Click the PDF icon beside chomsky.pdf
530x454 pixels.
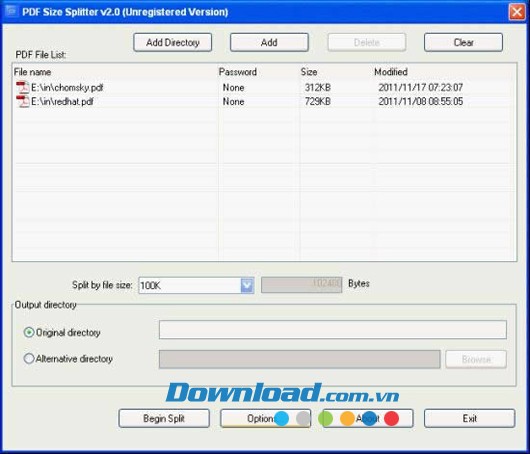tap(23, 88)
